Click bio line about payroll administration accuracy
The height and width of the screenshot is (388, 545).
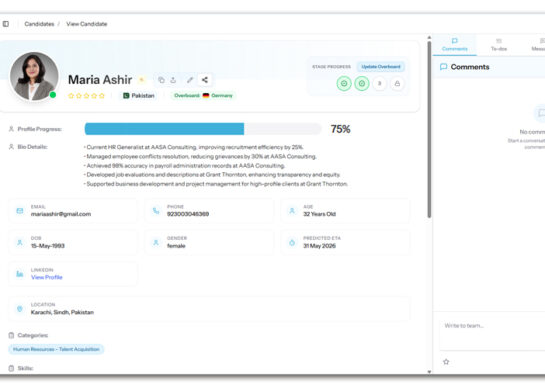point(184,165)
